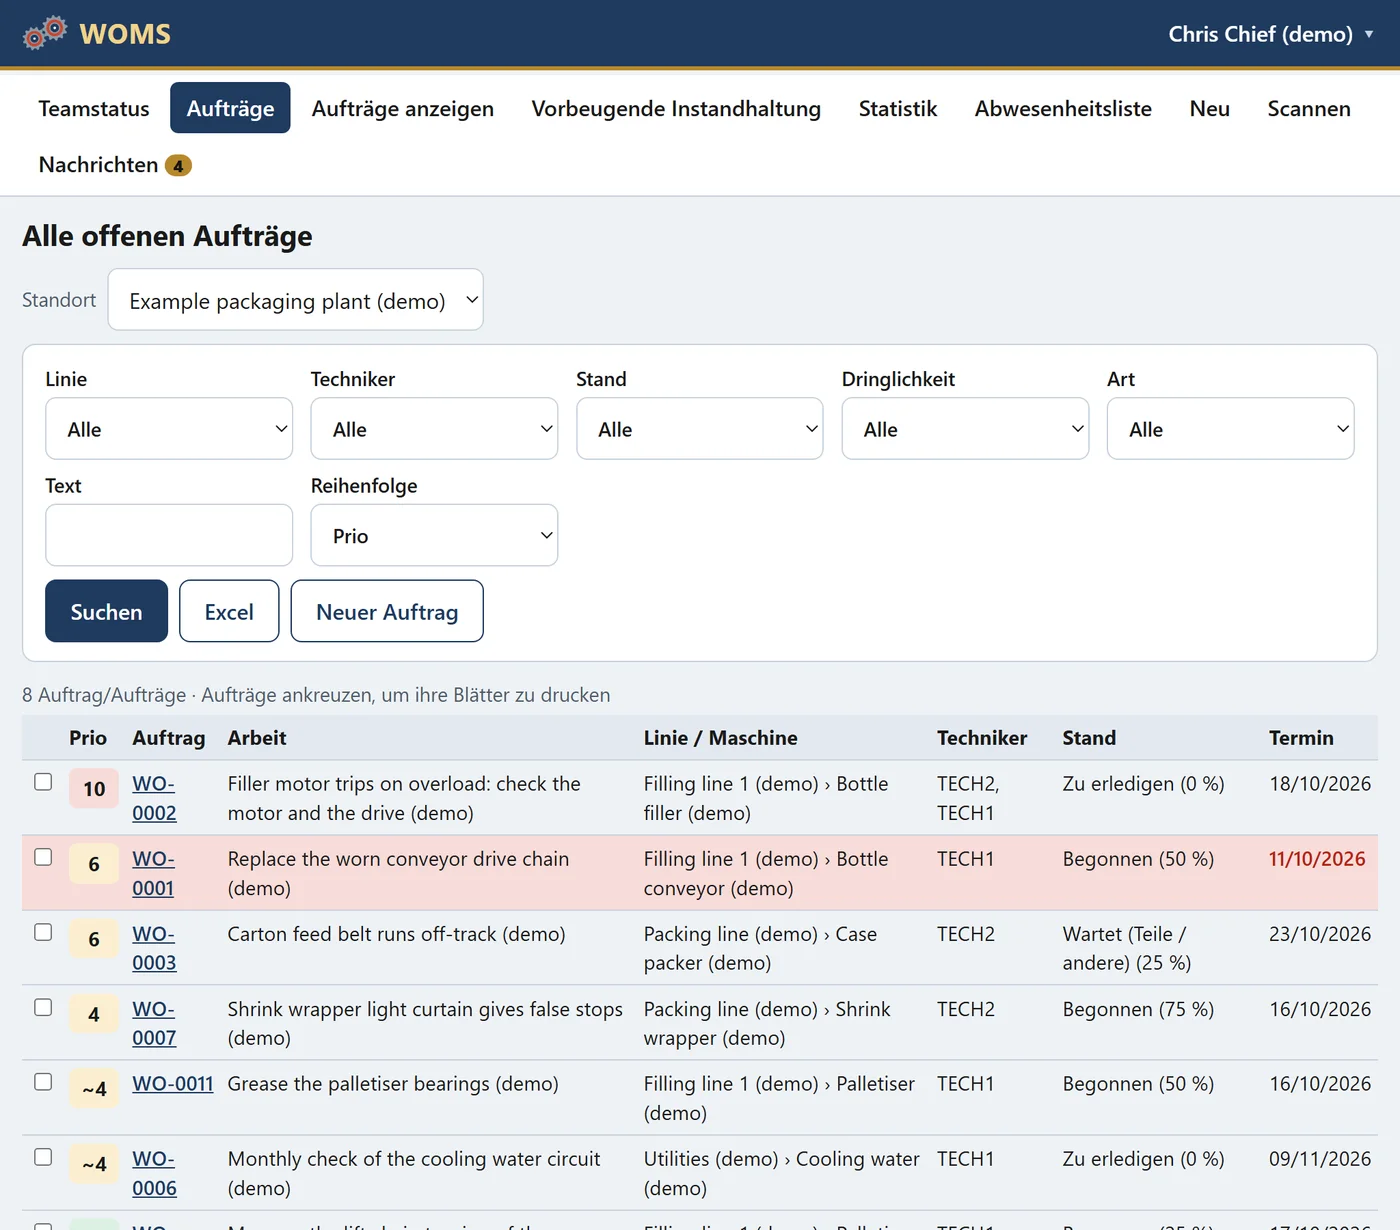This screenshot has width=1400, height=1230.
Task: Click the ~4 priority badge of WO-0011
Action: pyautogui.click(x=94, y=1089)
